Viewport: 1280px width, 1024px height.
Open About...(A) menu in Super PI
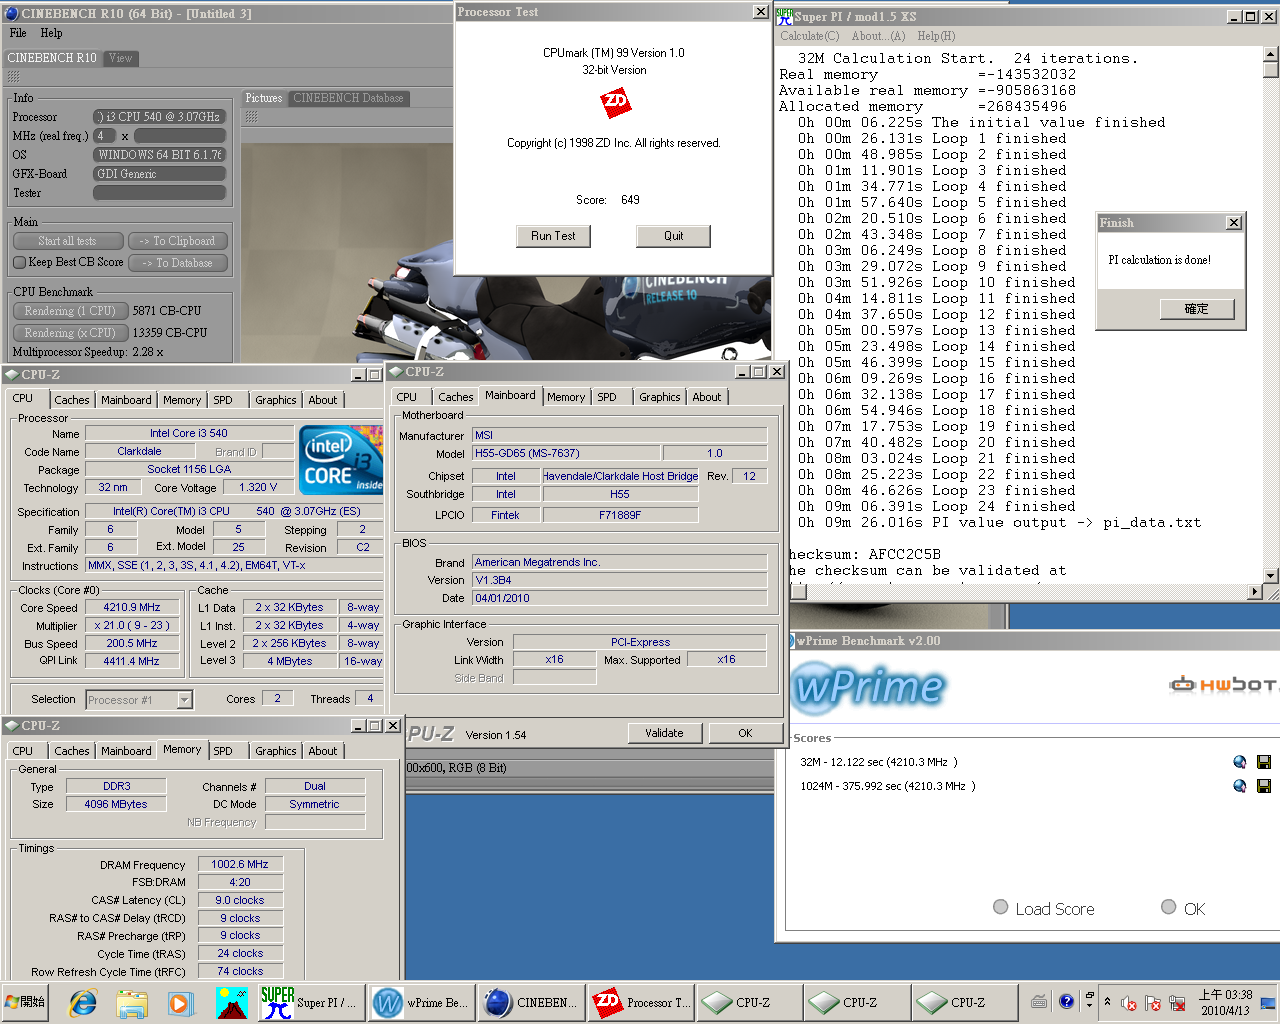[878, 36]
